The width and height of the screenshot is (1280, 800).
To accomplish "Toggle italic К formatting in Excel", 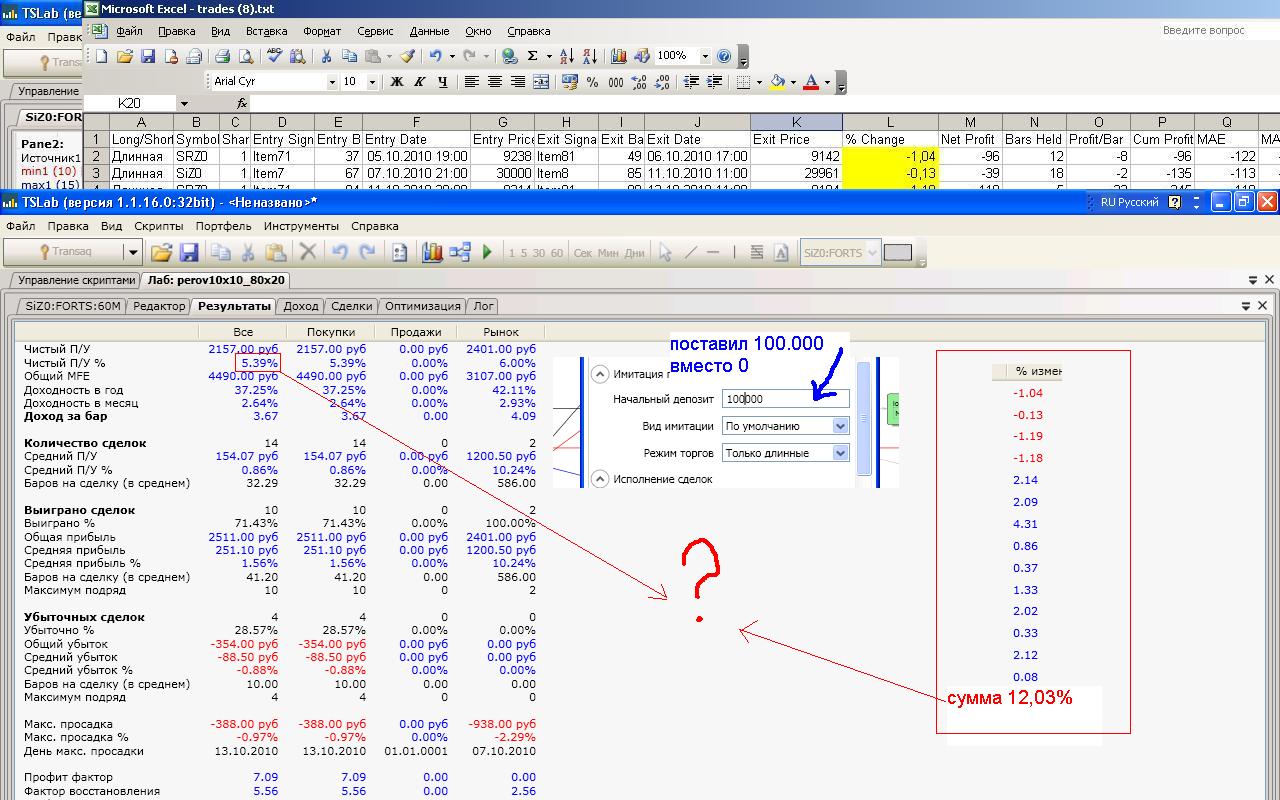I will (420, 82).
